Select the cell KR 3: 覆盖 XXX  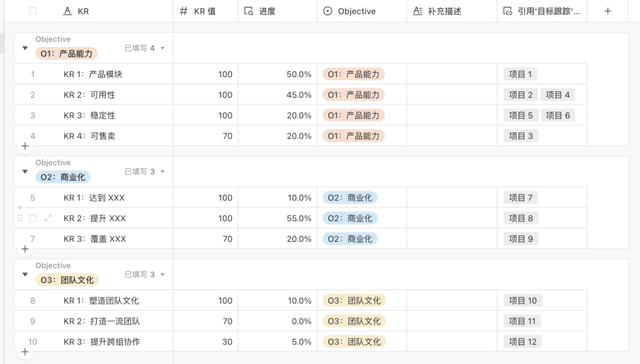click(x=95, y=239)
